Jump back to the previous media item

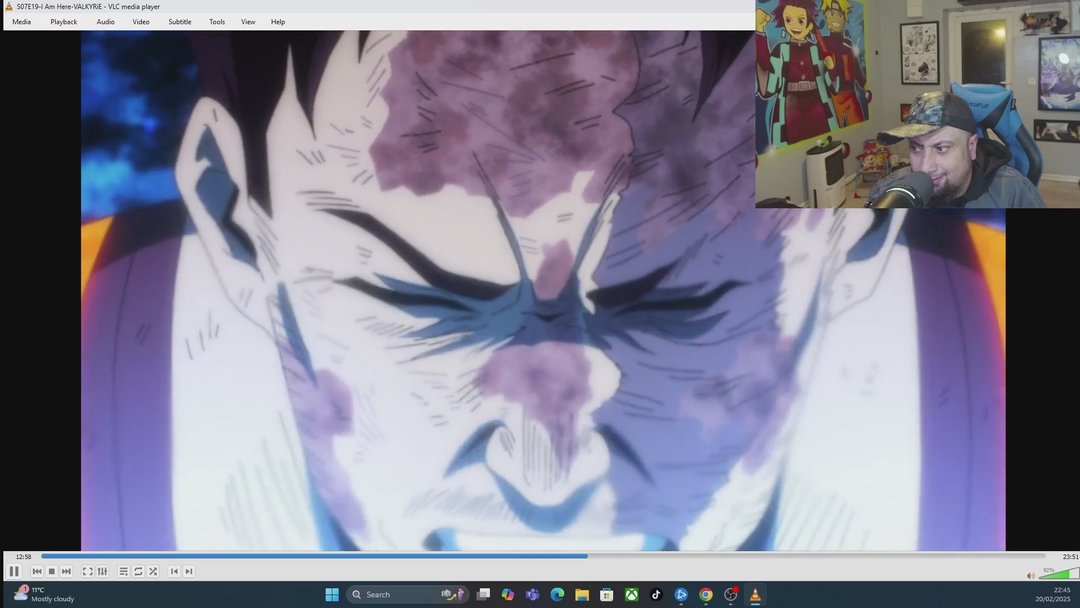tap(37, 571)
